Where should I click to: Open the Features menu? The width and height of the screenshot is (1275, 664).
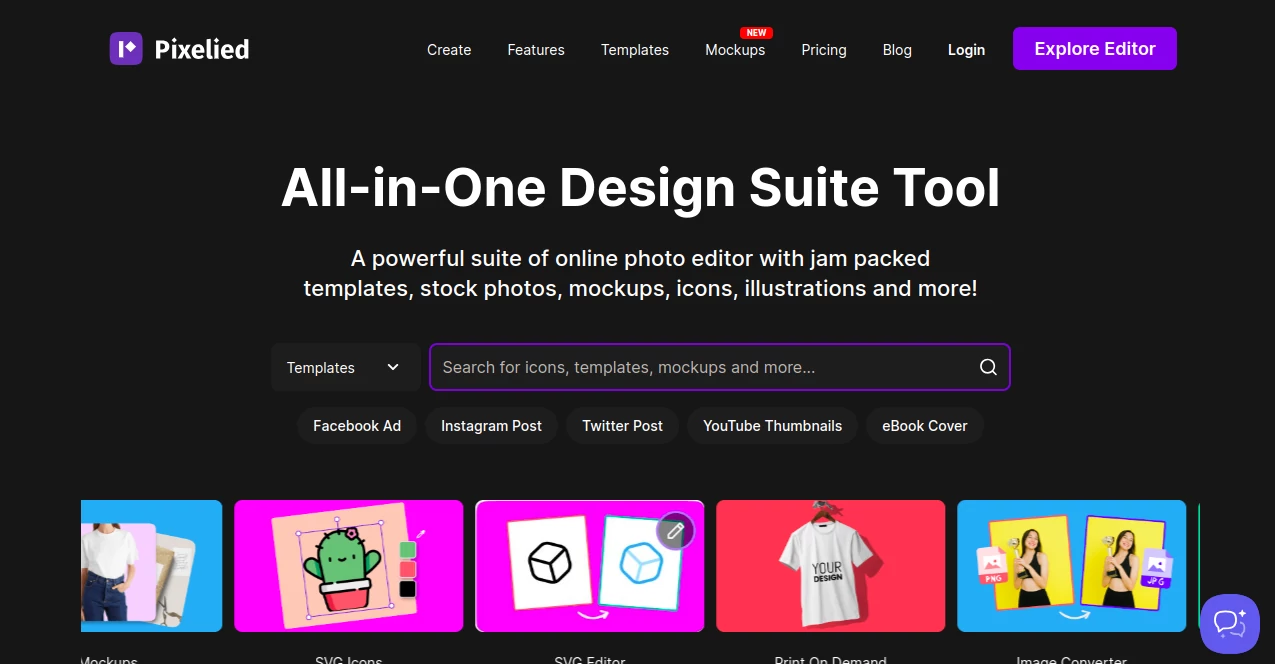[536, 50]
